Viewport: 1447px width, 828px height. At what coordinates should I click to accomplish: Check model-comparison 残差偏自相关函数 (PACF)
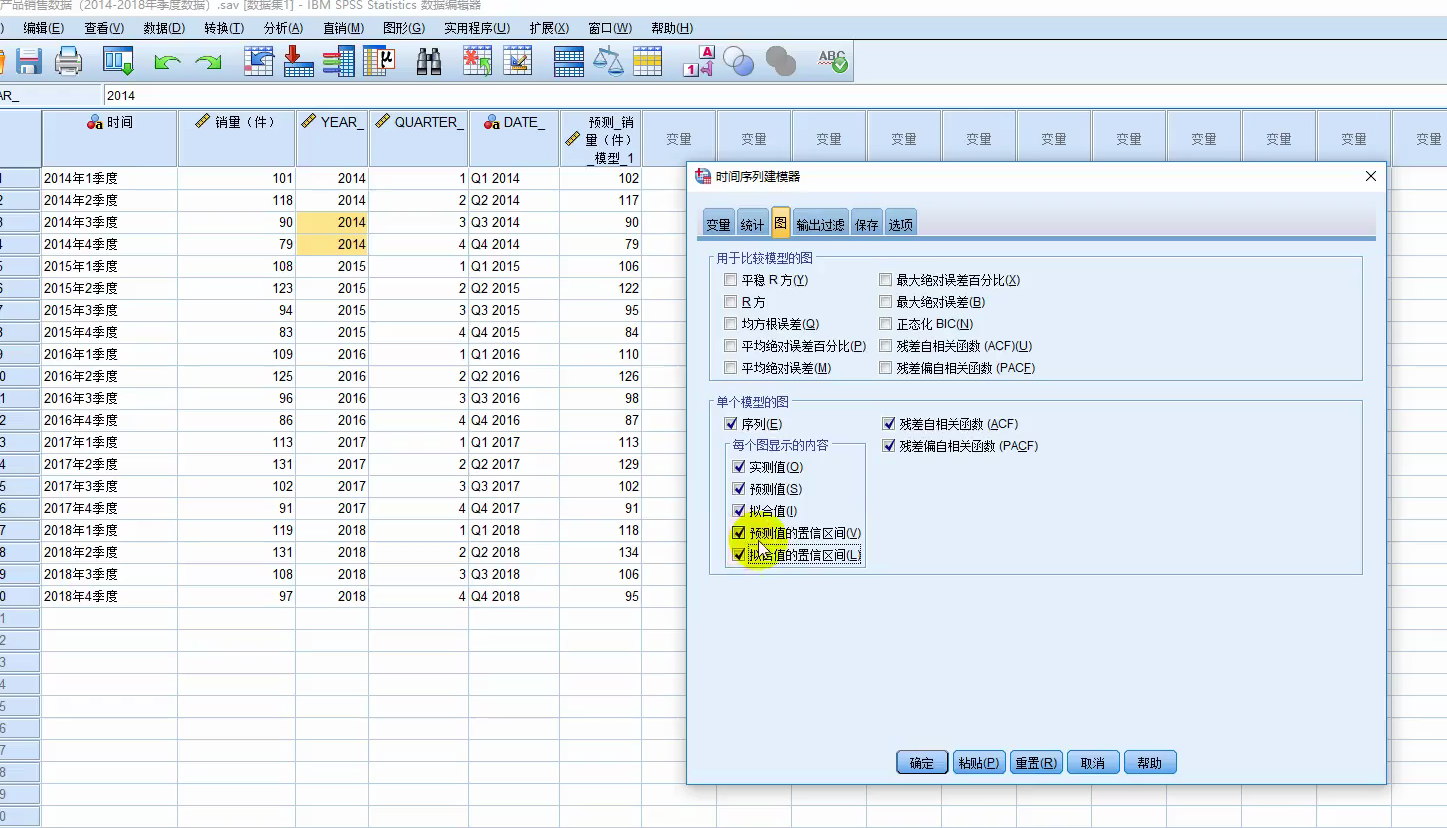coord(886,368)
